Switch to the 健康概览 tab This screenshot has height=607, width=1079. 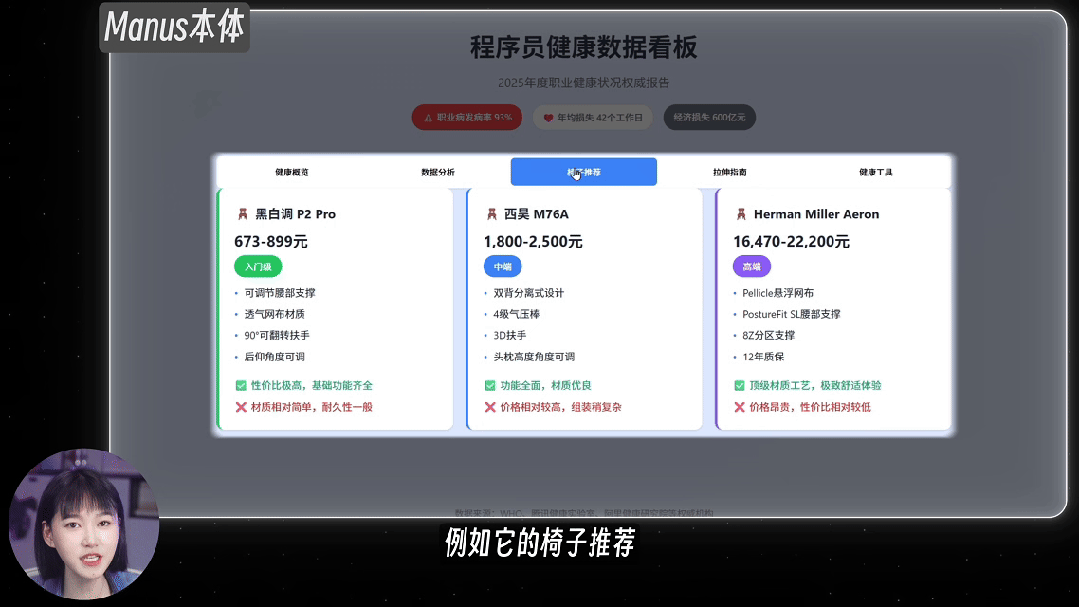292,172
